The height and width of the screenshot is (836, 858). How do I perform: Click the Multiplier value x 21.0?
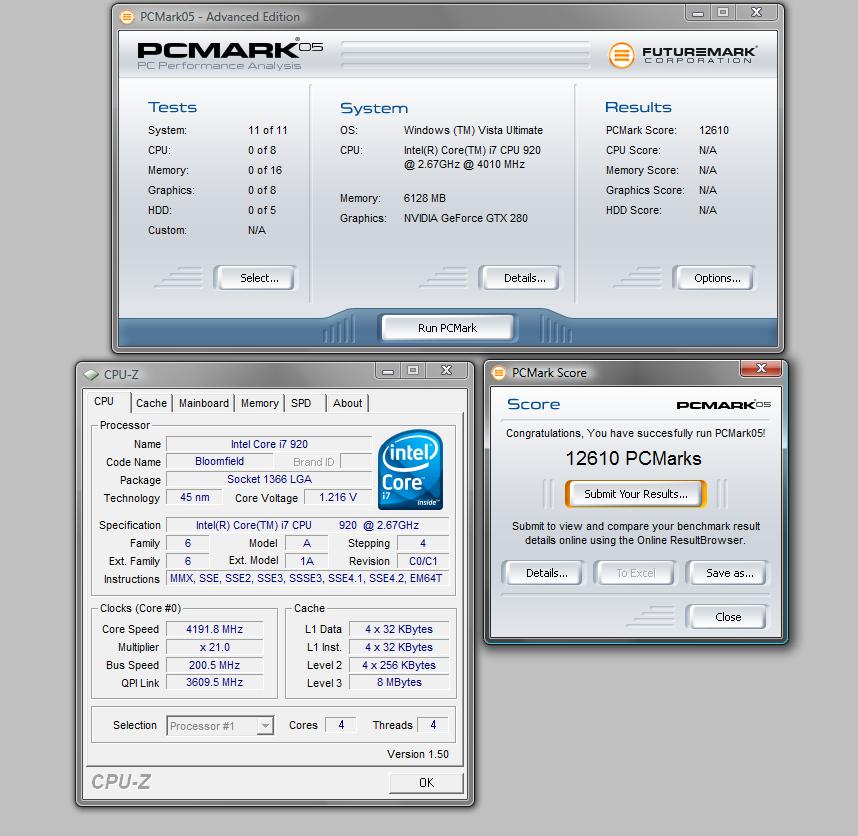point(214,647)
